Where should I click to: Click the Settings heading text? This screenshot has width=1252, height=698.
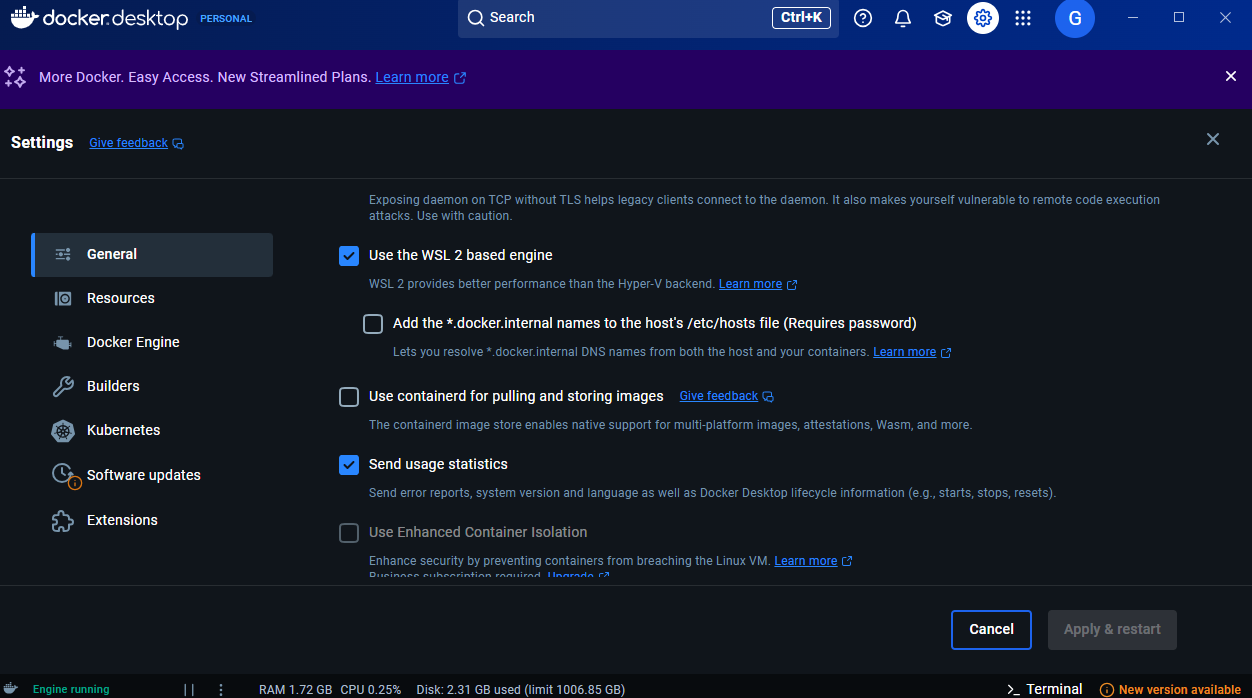click(x=42, y=142)
